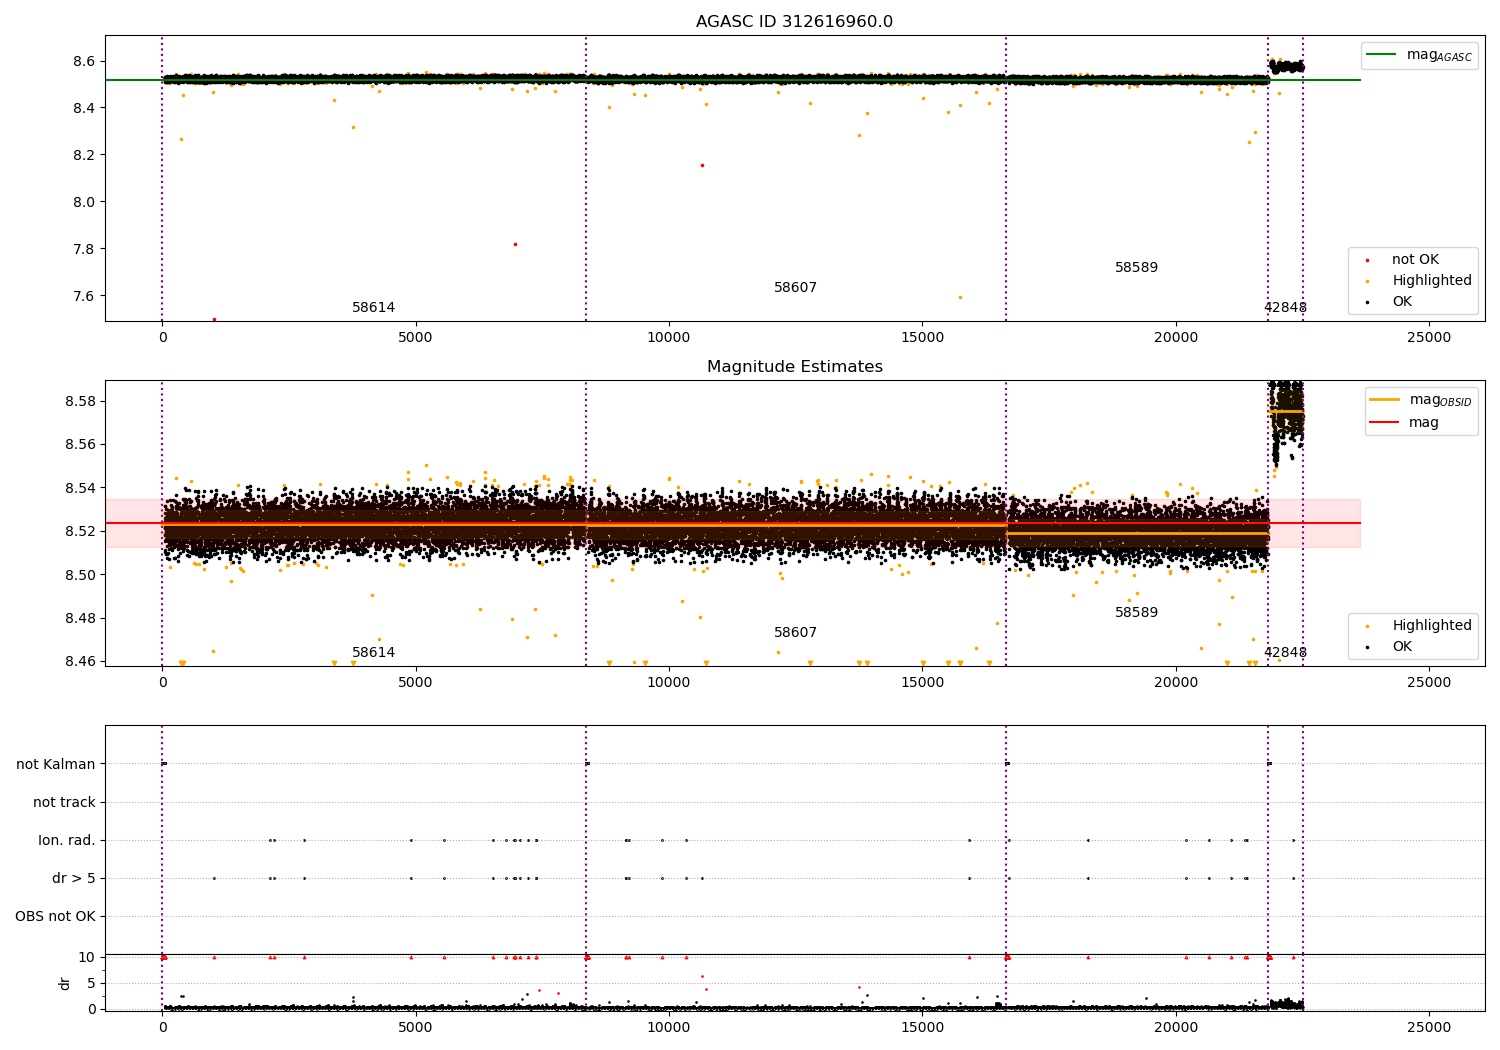Click OBSID label 58589 in the Magnitude Estimates plot
The height and width of the screenshot is (1050, 1500).
tap(1136, 613)
